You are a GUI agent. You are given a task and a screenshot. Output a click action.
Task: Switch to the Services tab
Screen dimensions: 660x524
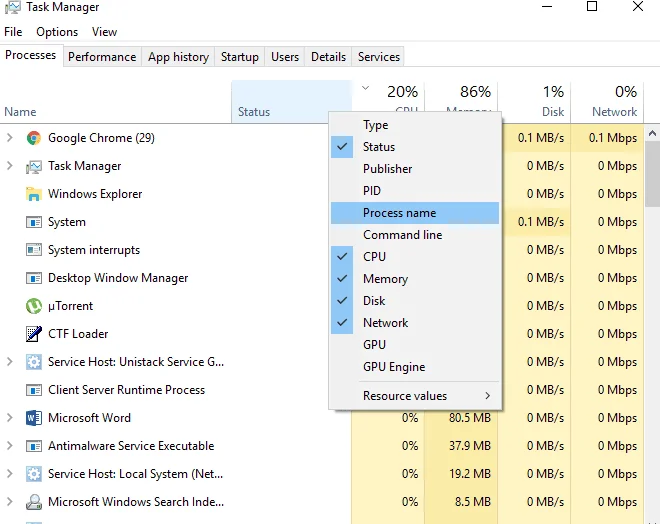coord(379,57)
